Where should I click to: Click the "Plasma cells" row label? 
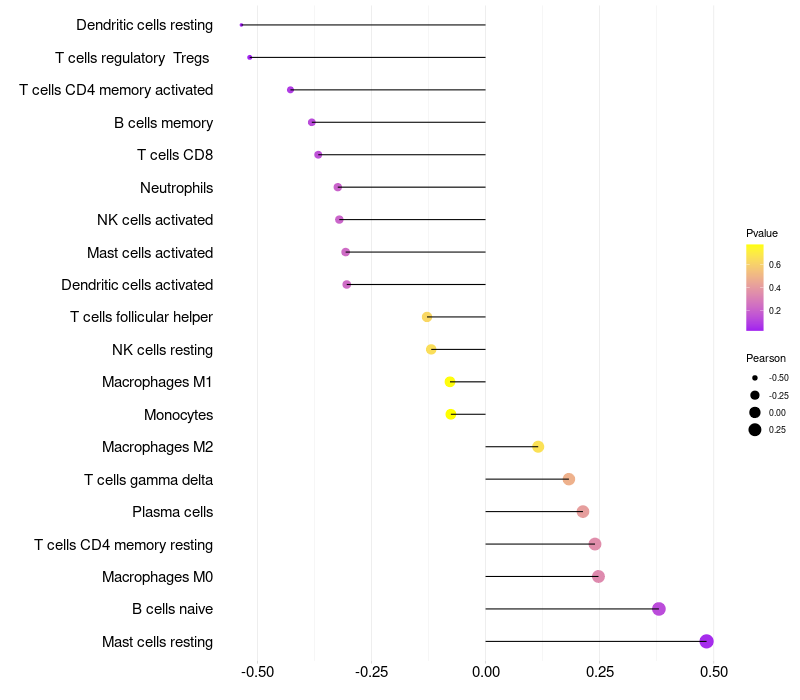[x=172, y=512]
